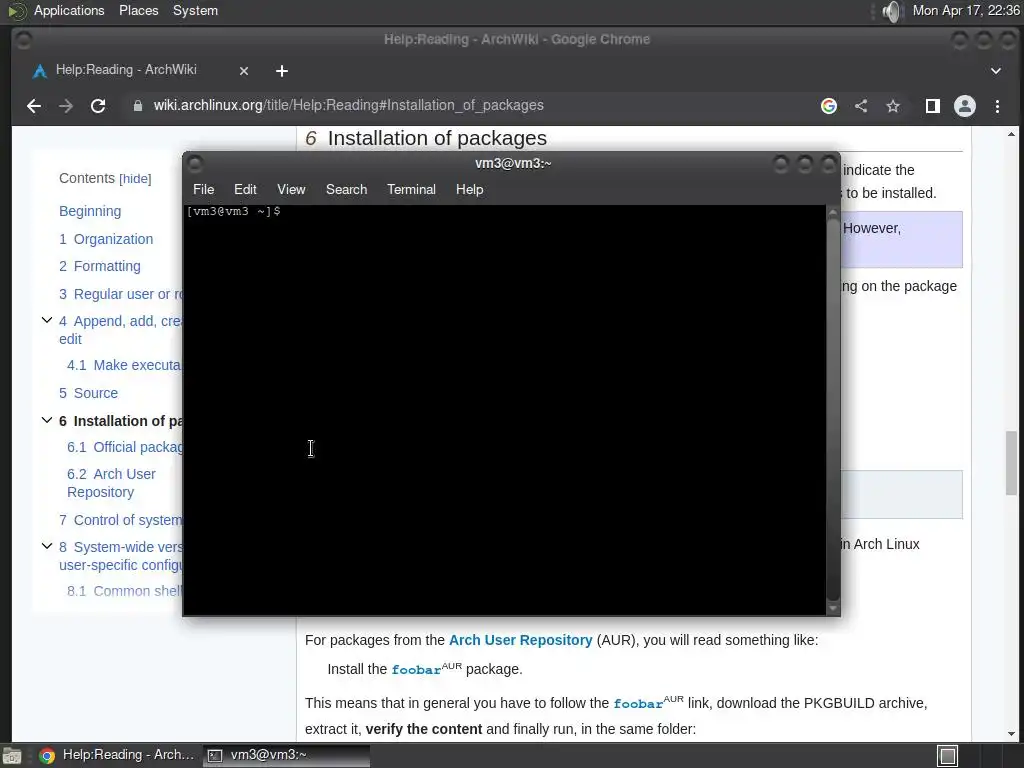Open the System menu in top panel
Screen dimensions: 1024x768
[195, 11]
